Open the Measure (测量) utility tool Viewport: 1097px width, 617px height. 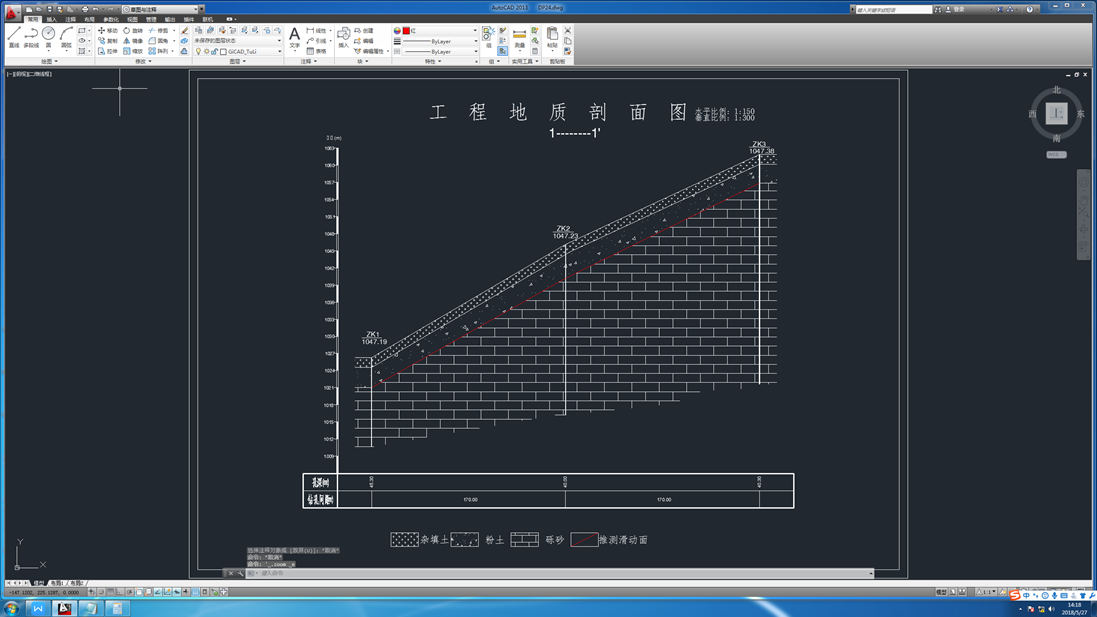coord(519,37)
